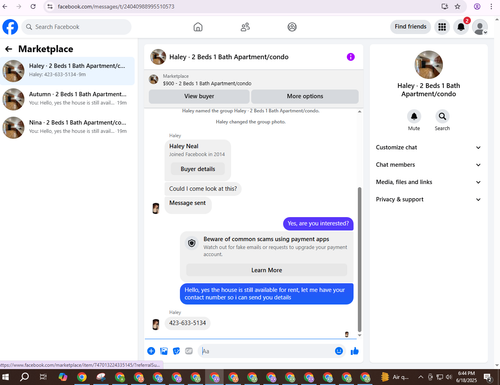Image resolution: width=500 pixels, height=385 pixels.
Task: Open Chrome browser menu dots
Action: (x=491, y=6)
